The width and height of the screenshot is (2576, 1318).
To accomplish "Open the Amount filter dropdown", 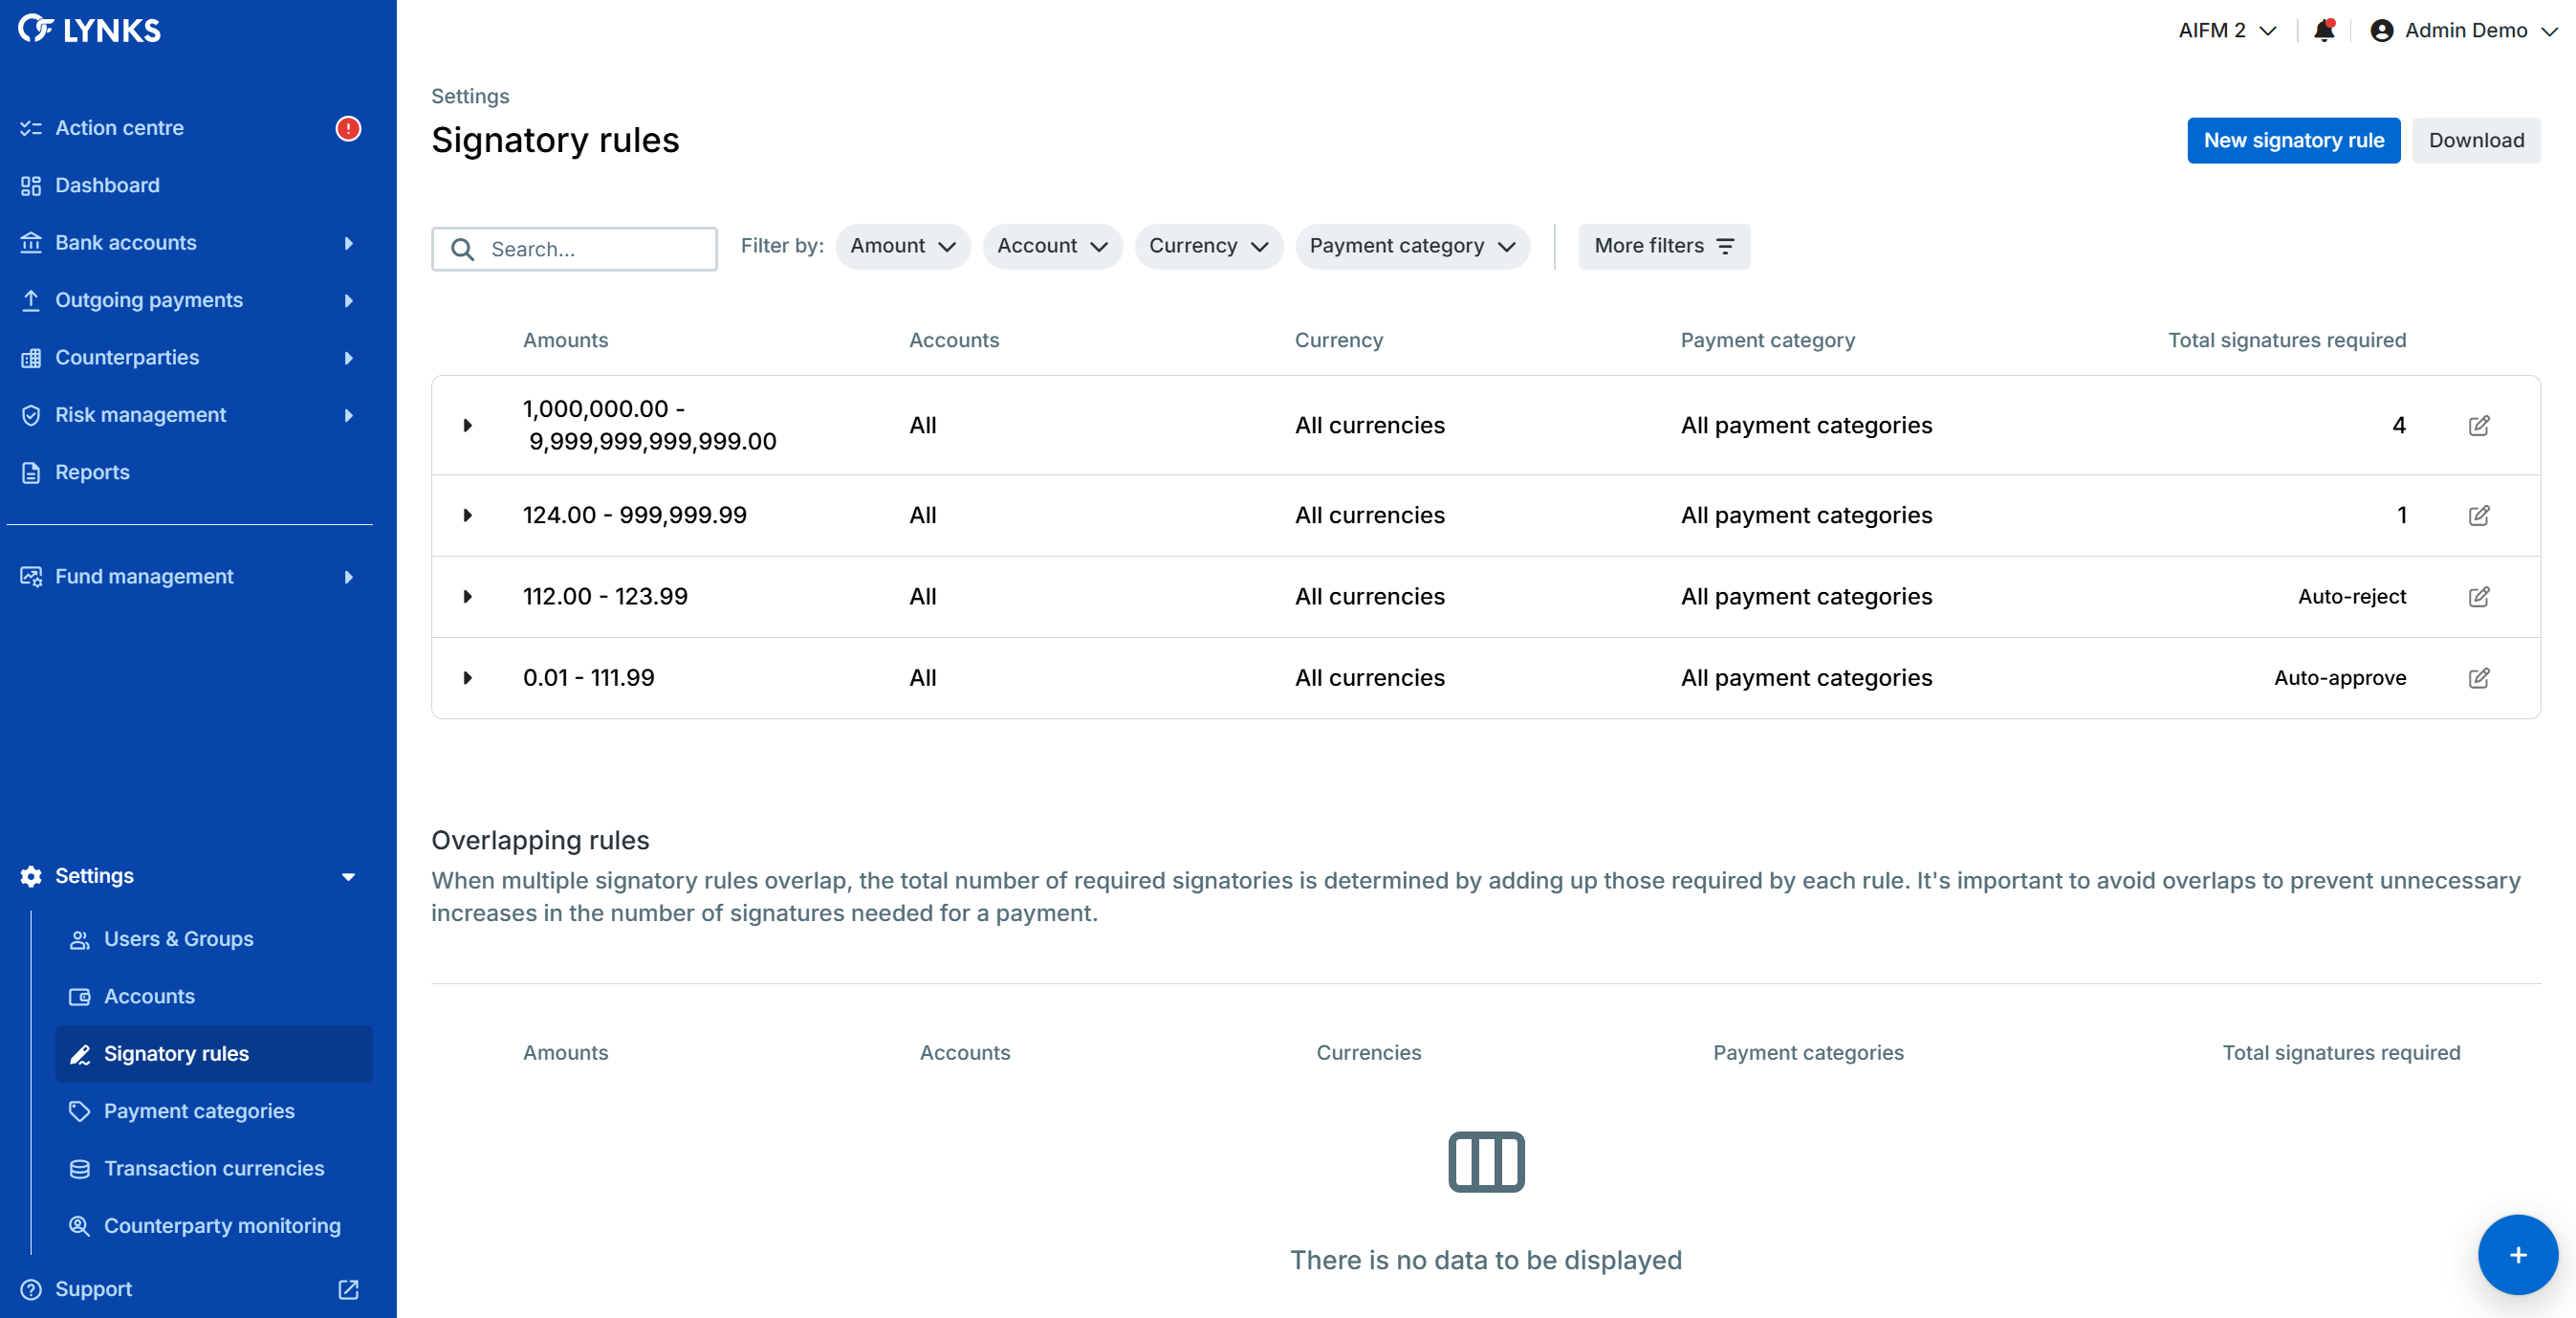I will point(902,246).
